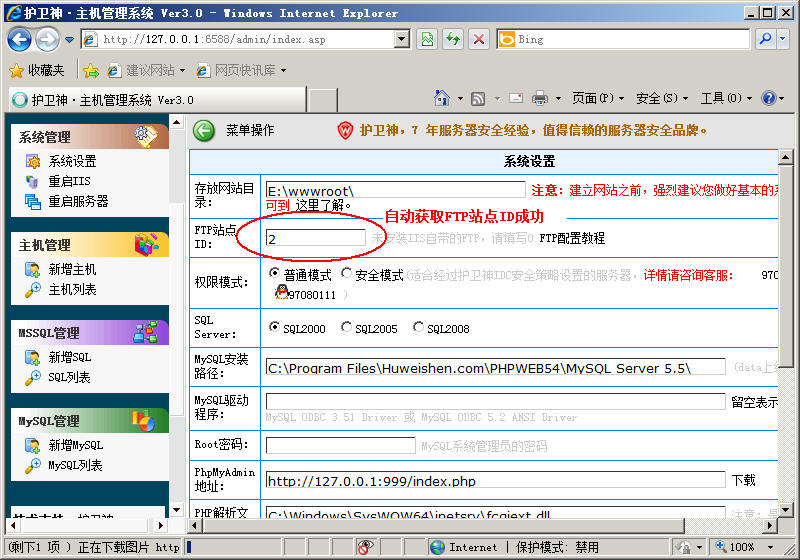The height and width of the screenshot is (560, 800).
Task: Click the favorites star icon
Action: tap(16, 70)
